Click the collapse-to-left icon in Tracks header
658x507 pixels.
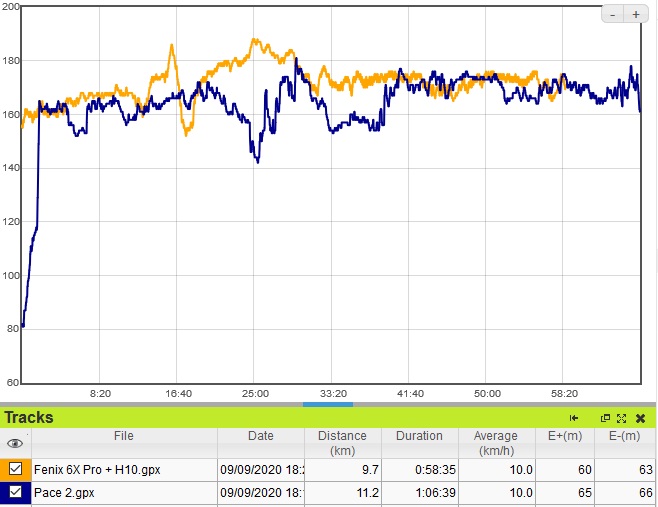(x=574, y=418)
